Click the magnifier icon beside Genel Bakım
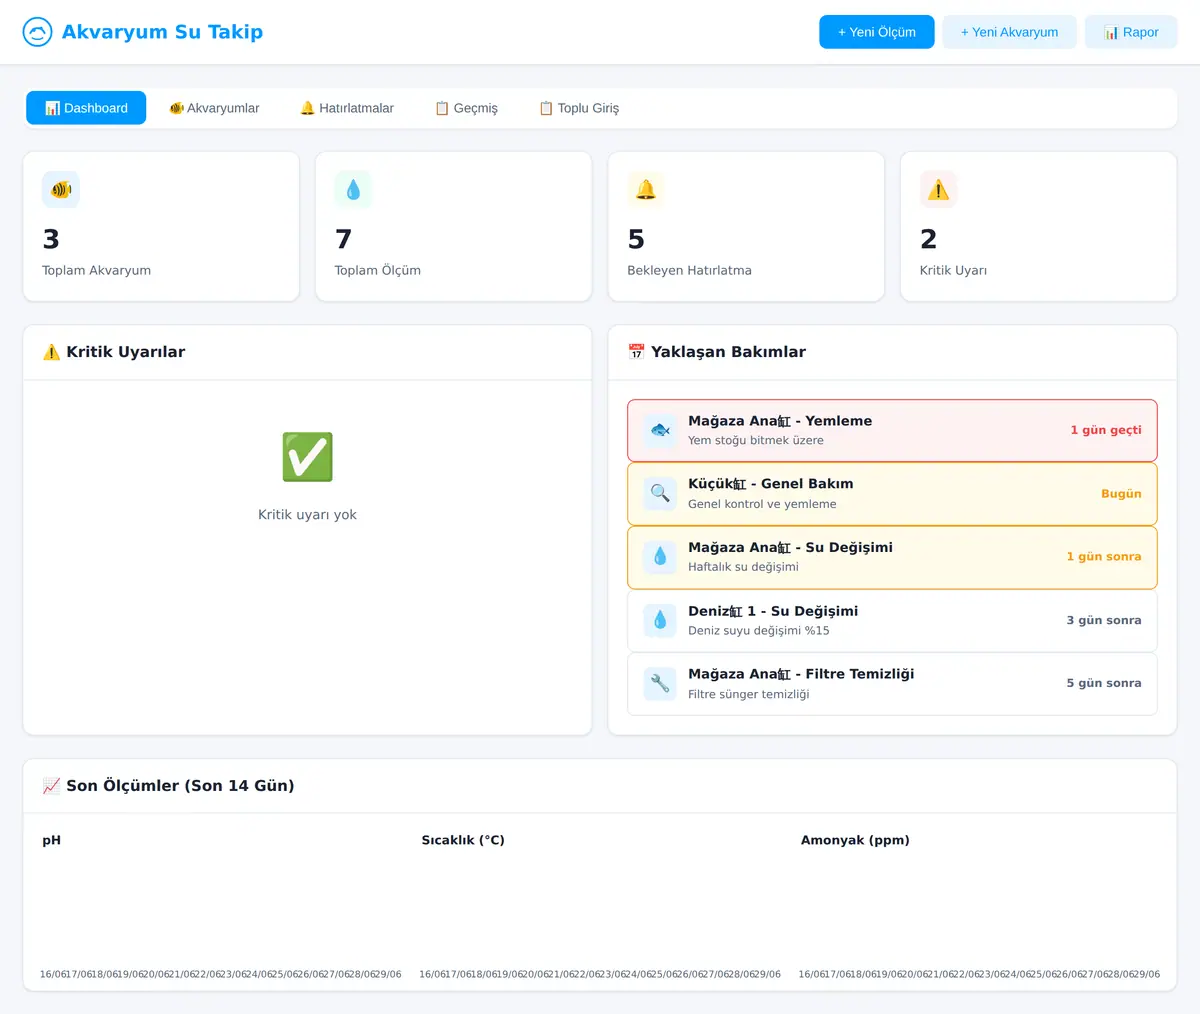 [x=660, y=493]
